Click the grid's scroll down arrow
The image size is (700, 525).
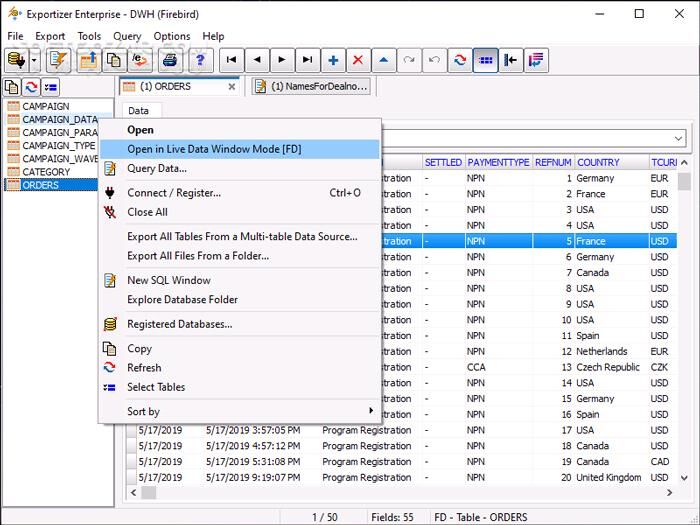(x=684, y=478)
